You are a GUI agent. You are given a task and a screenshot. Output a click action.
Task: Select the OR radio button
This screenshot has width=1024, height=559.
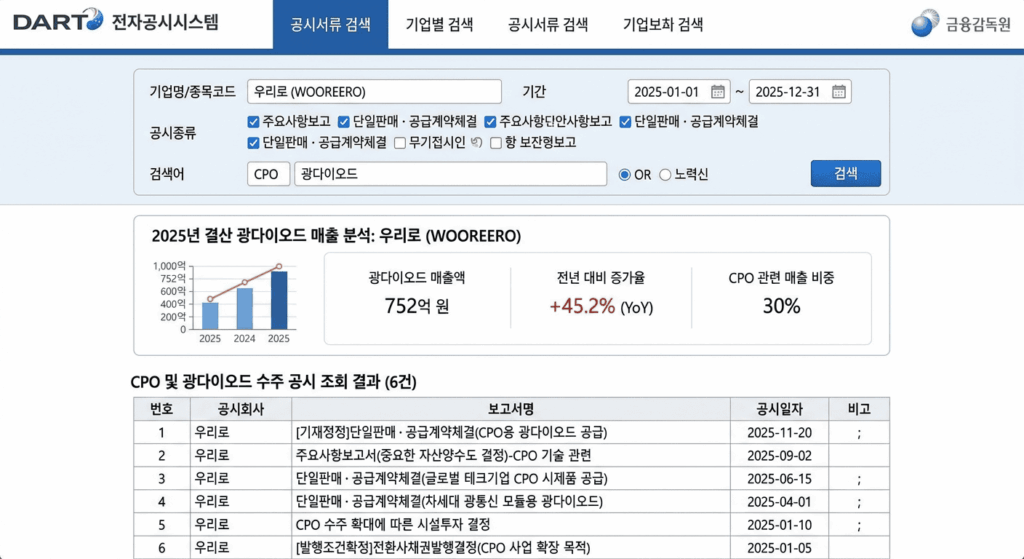624,174
